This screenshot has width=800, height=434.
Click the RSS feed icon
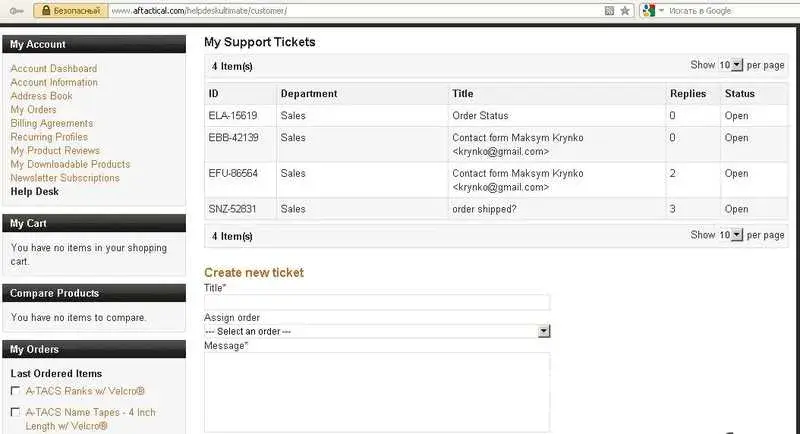coord(610,10)
